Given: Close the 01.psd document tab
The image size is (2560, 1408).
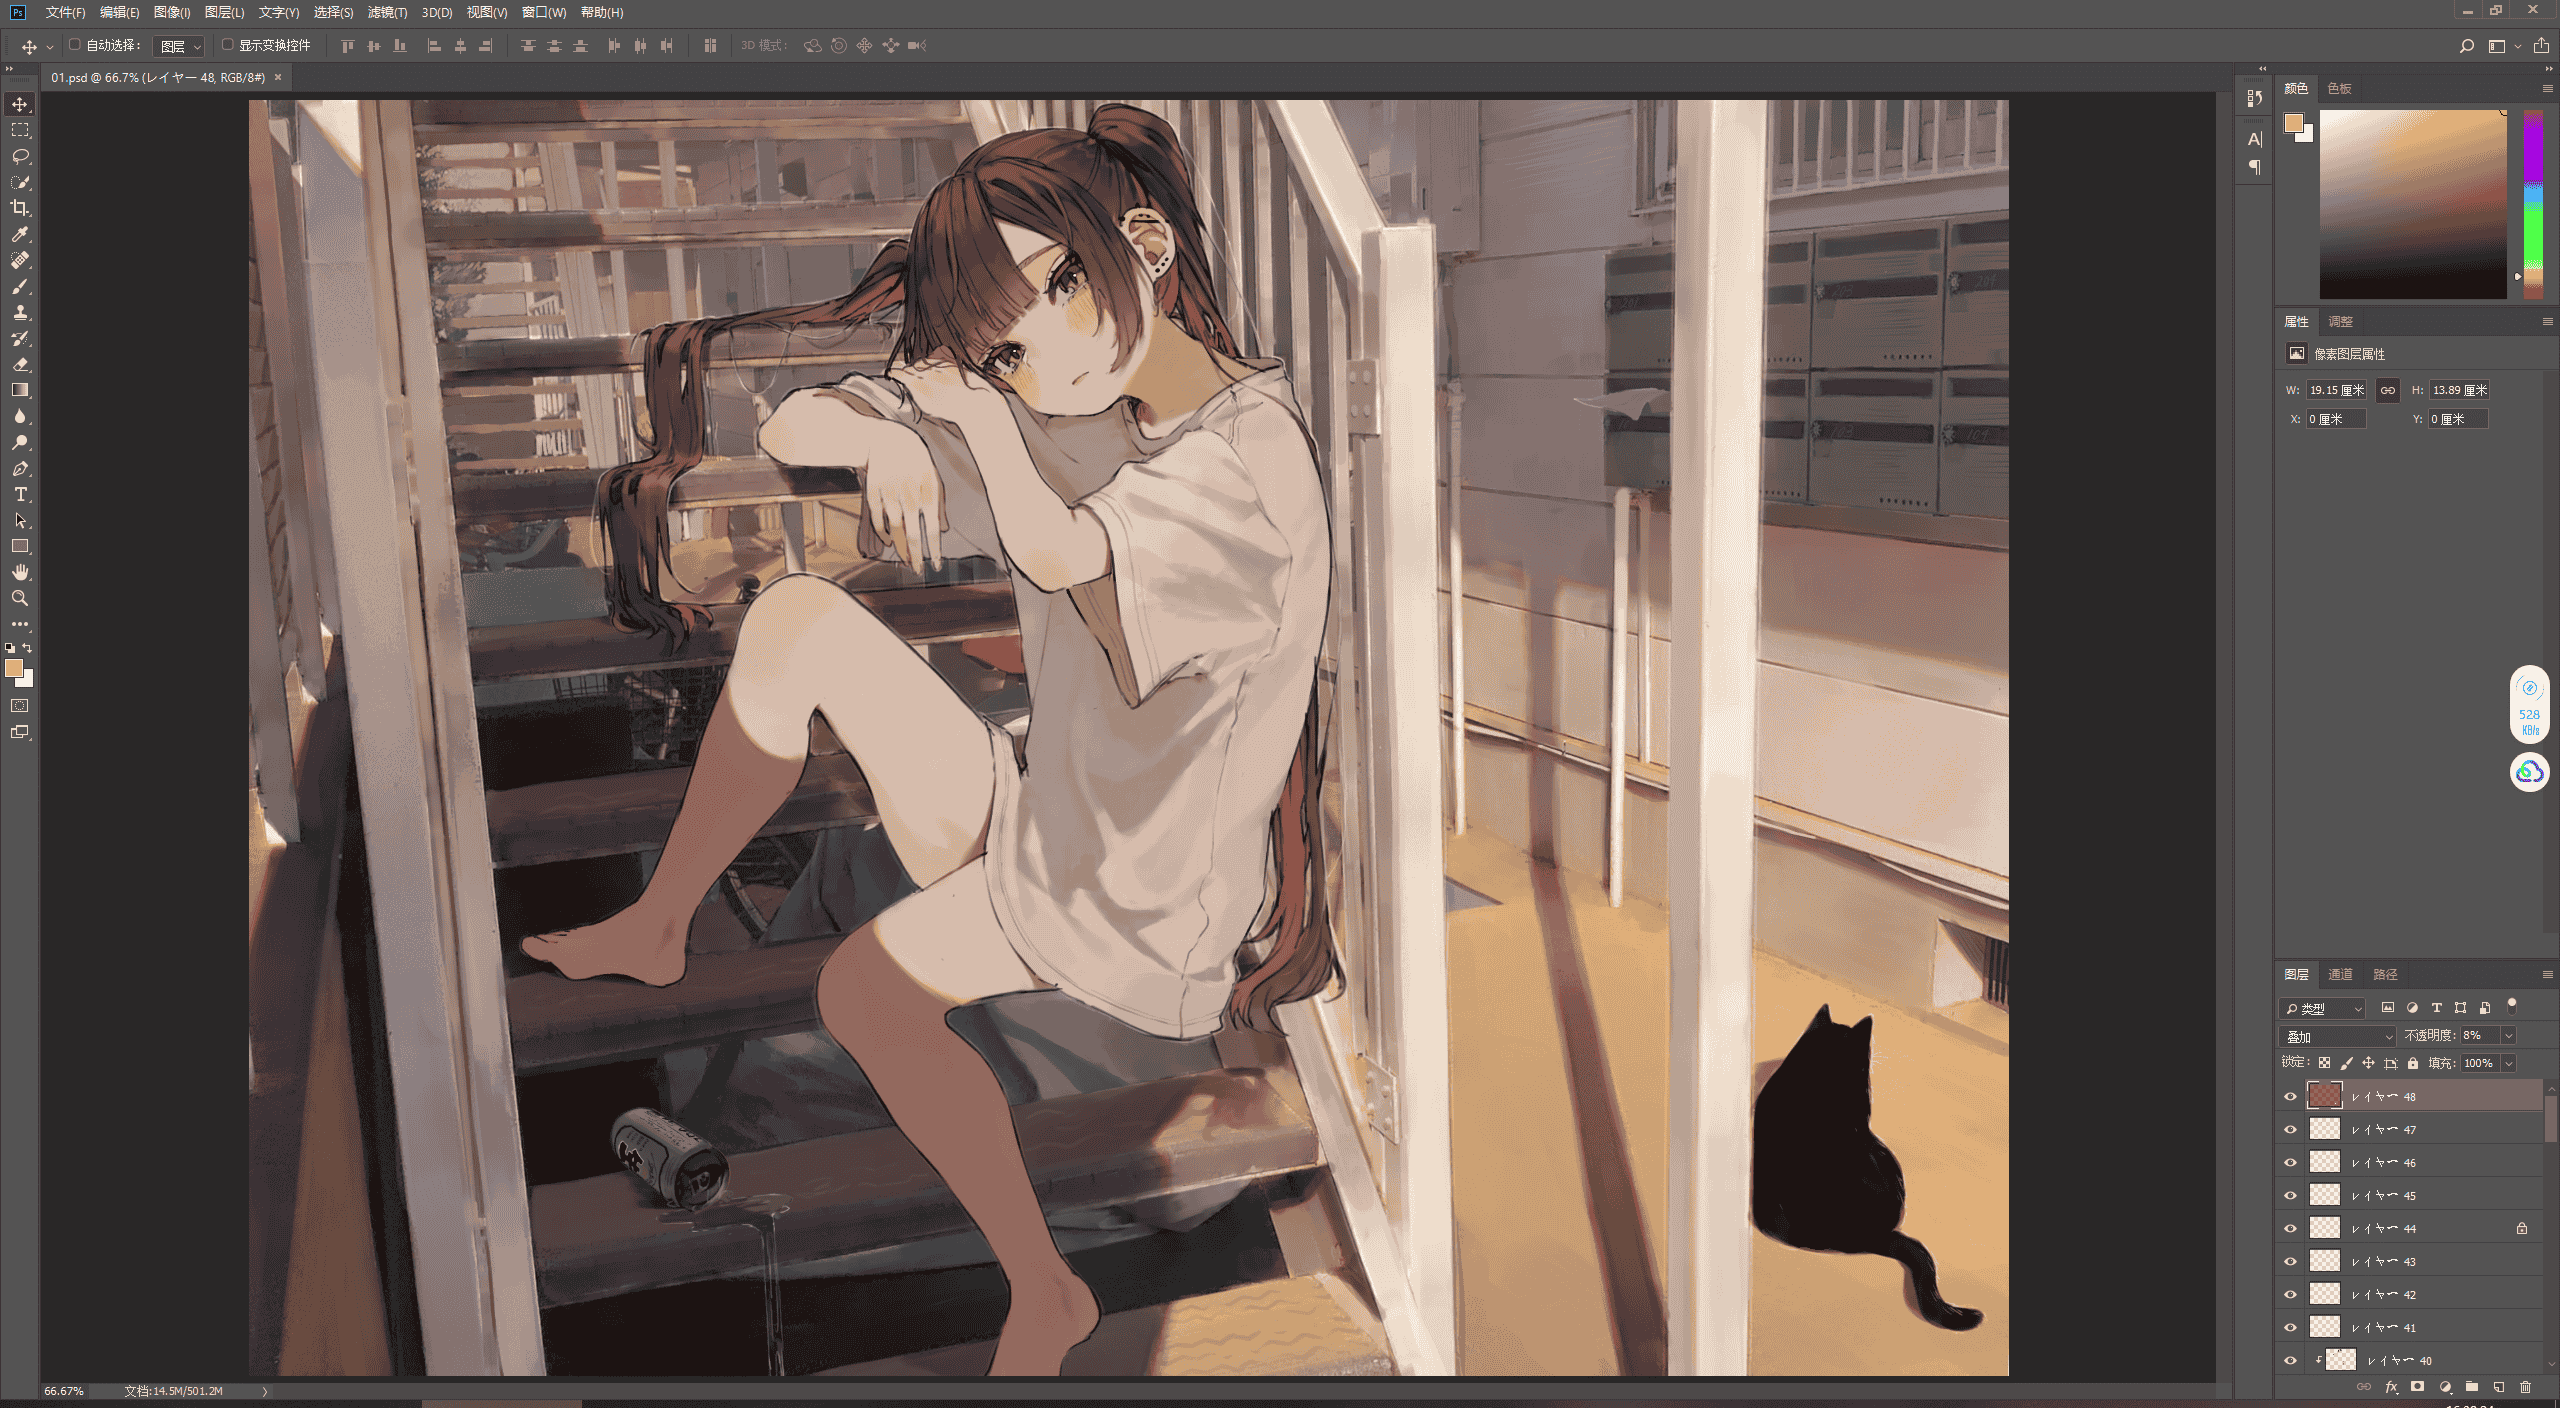Looking at the screenshot, I should [x=278, y=77].
